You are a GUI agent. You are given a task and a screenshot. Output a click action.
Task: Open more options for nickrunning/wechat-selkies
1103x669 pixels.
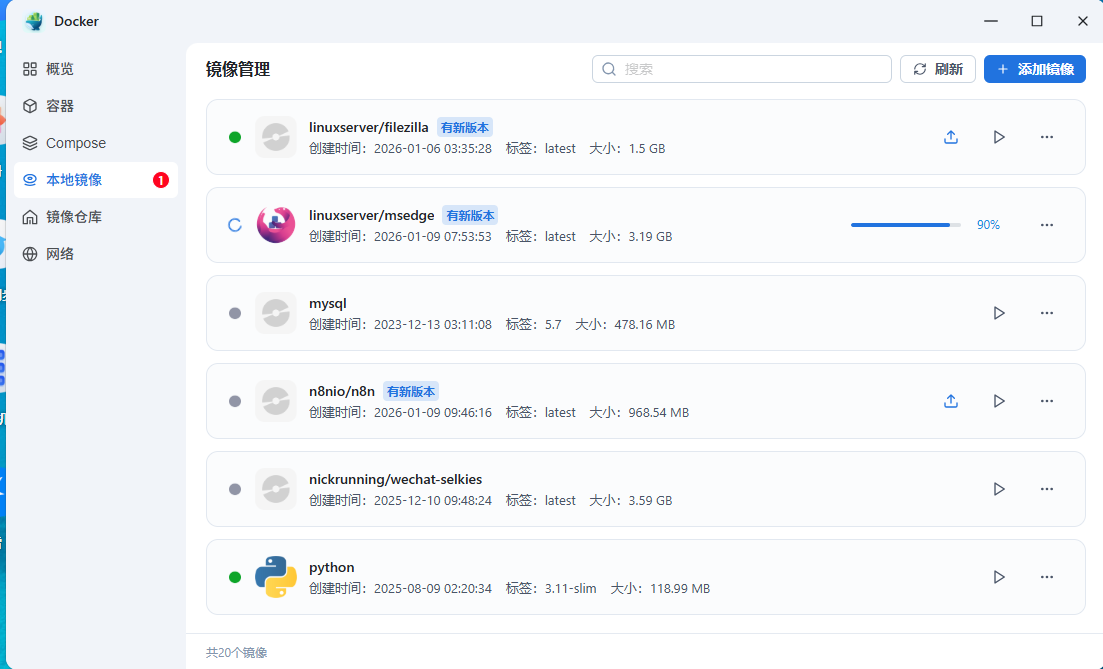(1047, 489)
